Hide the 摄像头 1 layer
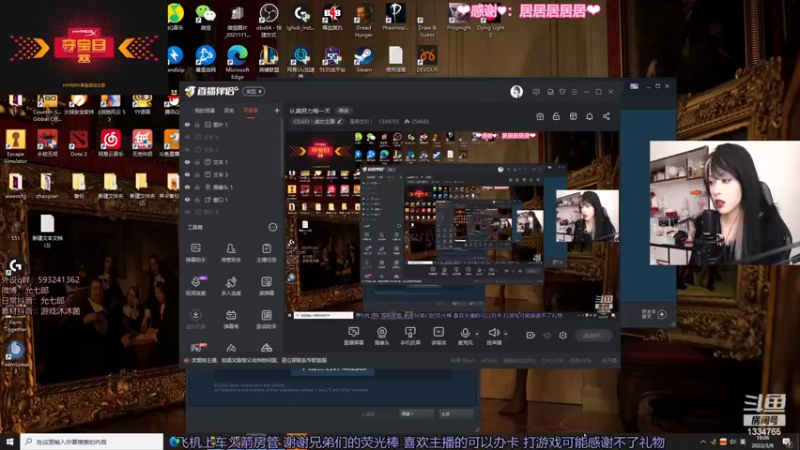800x450 pixels. pyautogui.click(x=187, y=187)
